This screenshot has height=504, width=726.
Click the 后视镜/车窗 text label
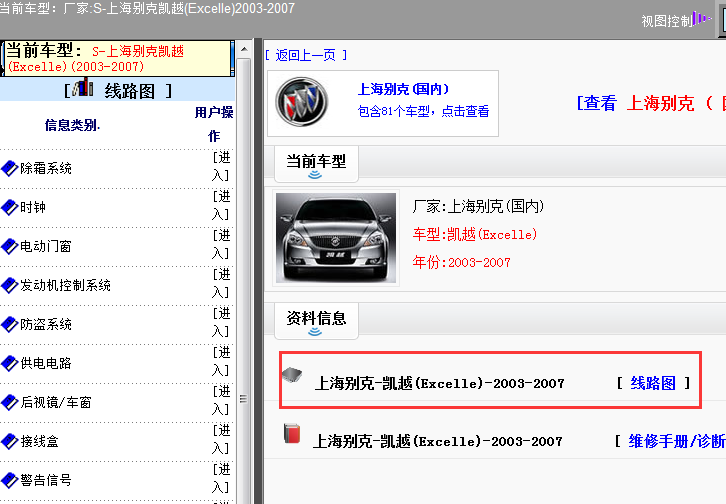click(56, 402)
